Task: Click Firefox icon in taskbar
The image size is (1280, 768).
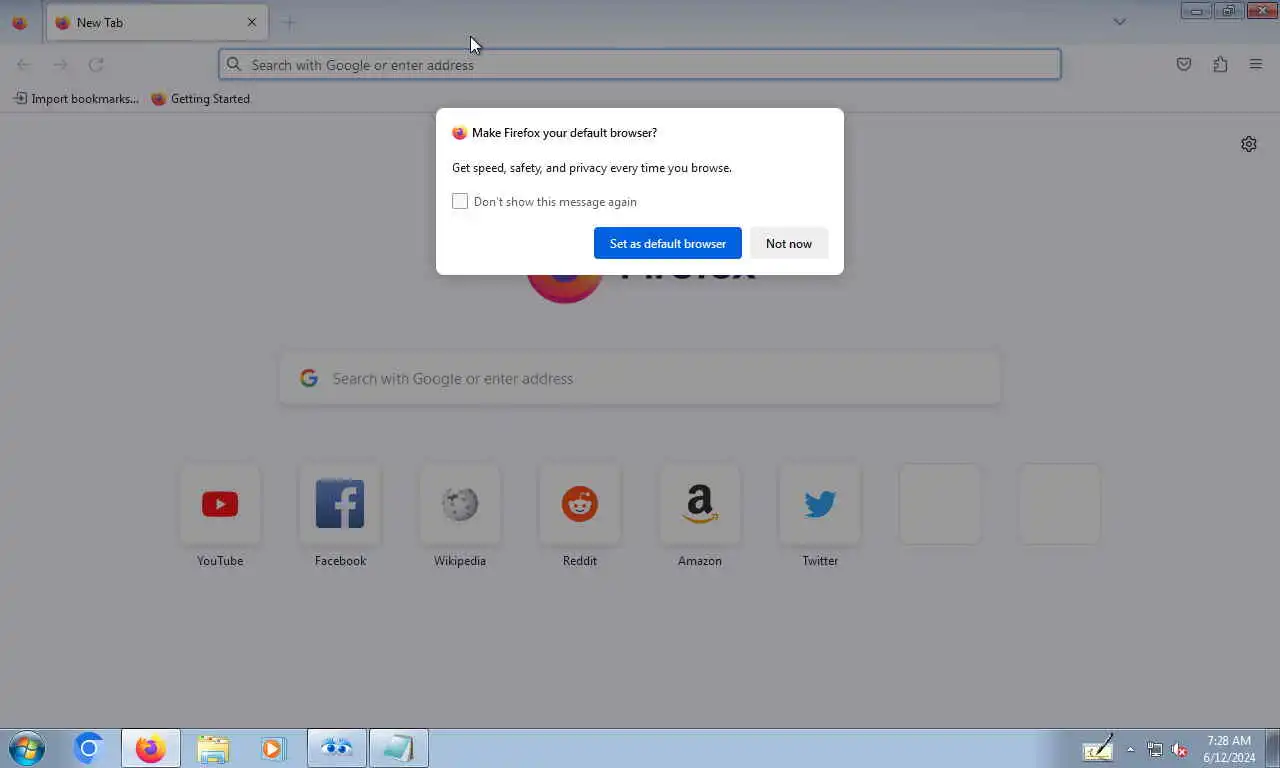Action: 151,748
